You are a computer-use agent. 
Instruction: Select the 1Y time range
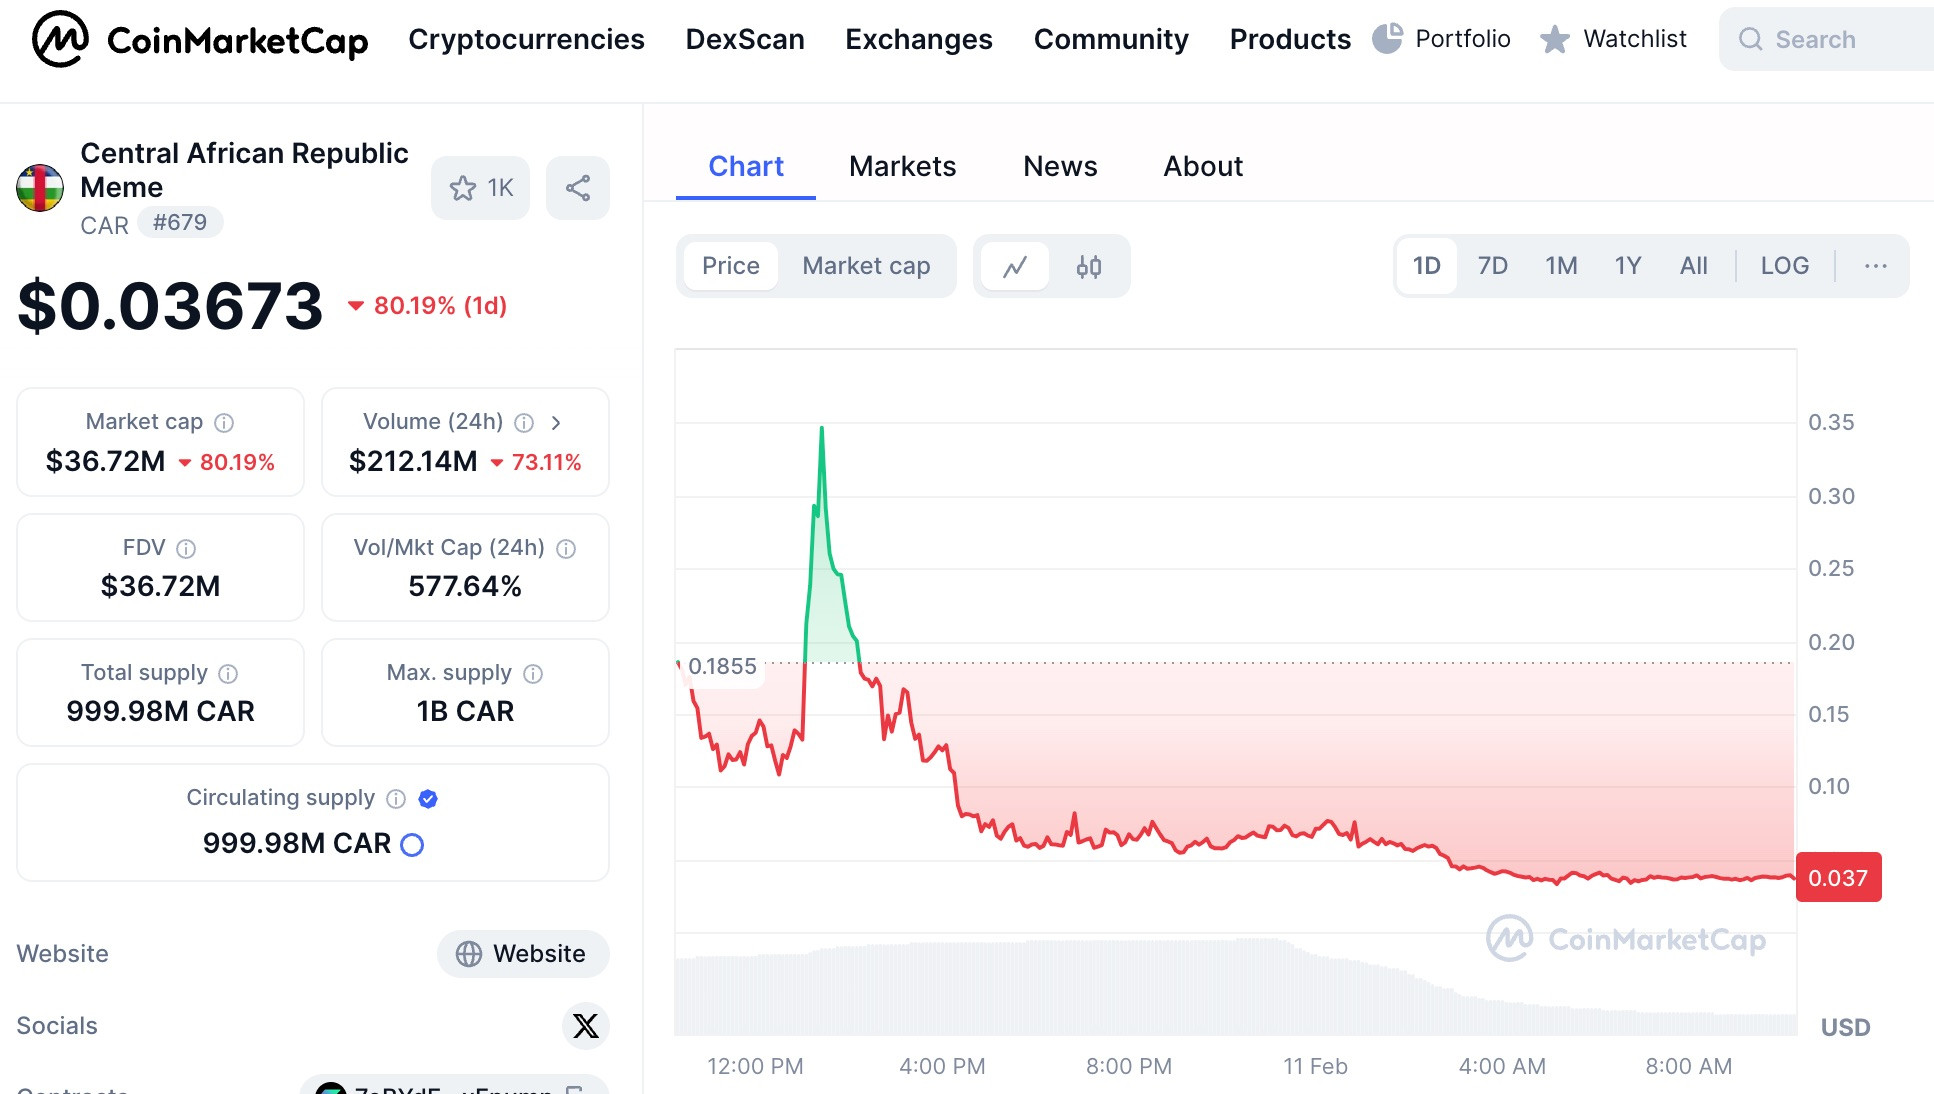point(1628,266)
